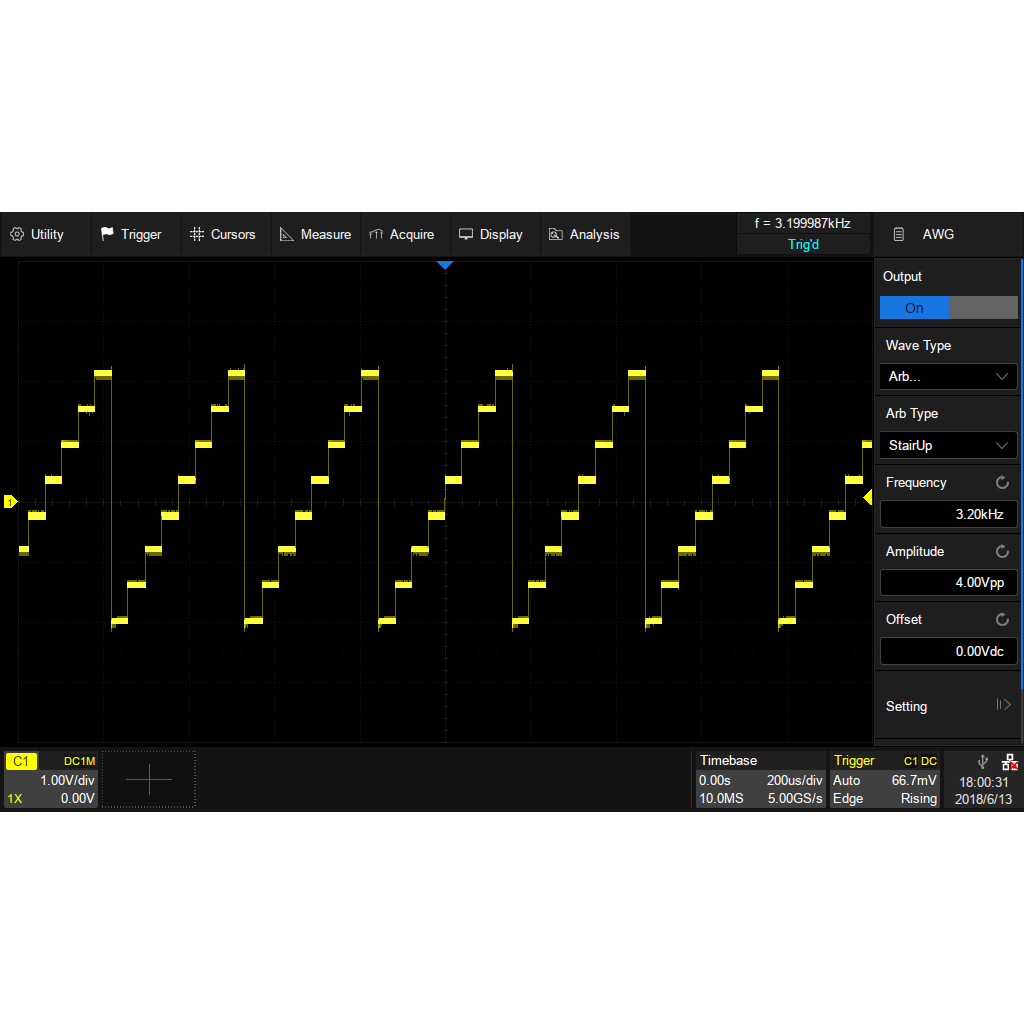This screenshot has height=1024, width=1024.
Task: Open the Timebase settings box
Action: coord(760,780)
